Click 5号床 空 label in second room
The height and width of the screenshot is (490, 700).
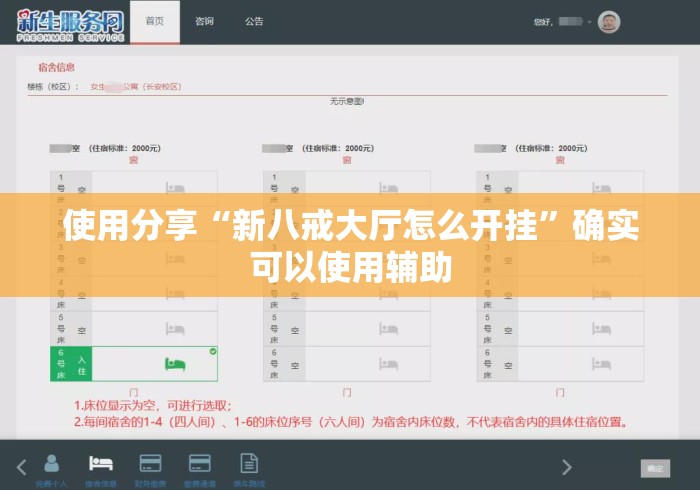284,329
